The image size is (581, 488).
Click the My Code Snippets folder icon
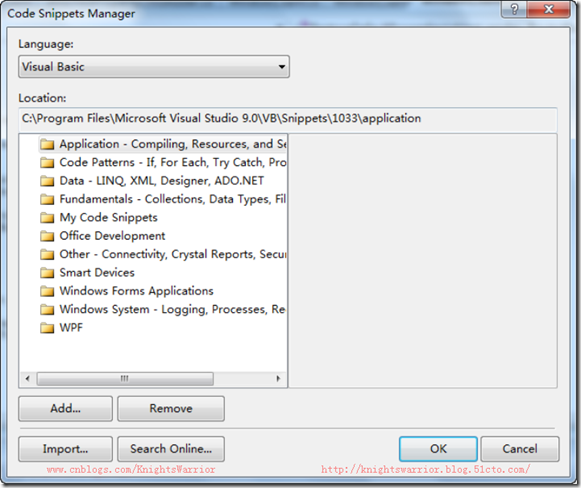(x=47, y=218)
